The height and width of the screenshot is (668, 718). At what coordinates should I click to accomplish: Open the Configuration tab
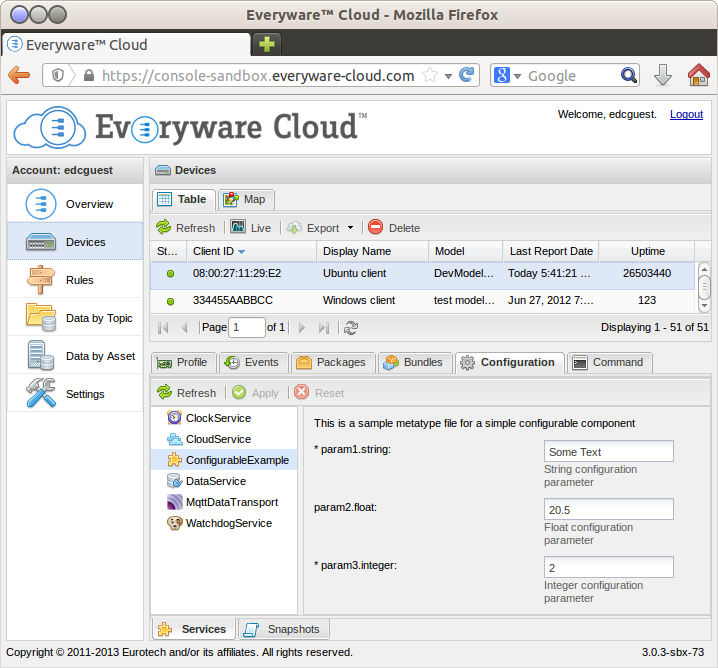(x=510, y=363)
